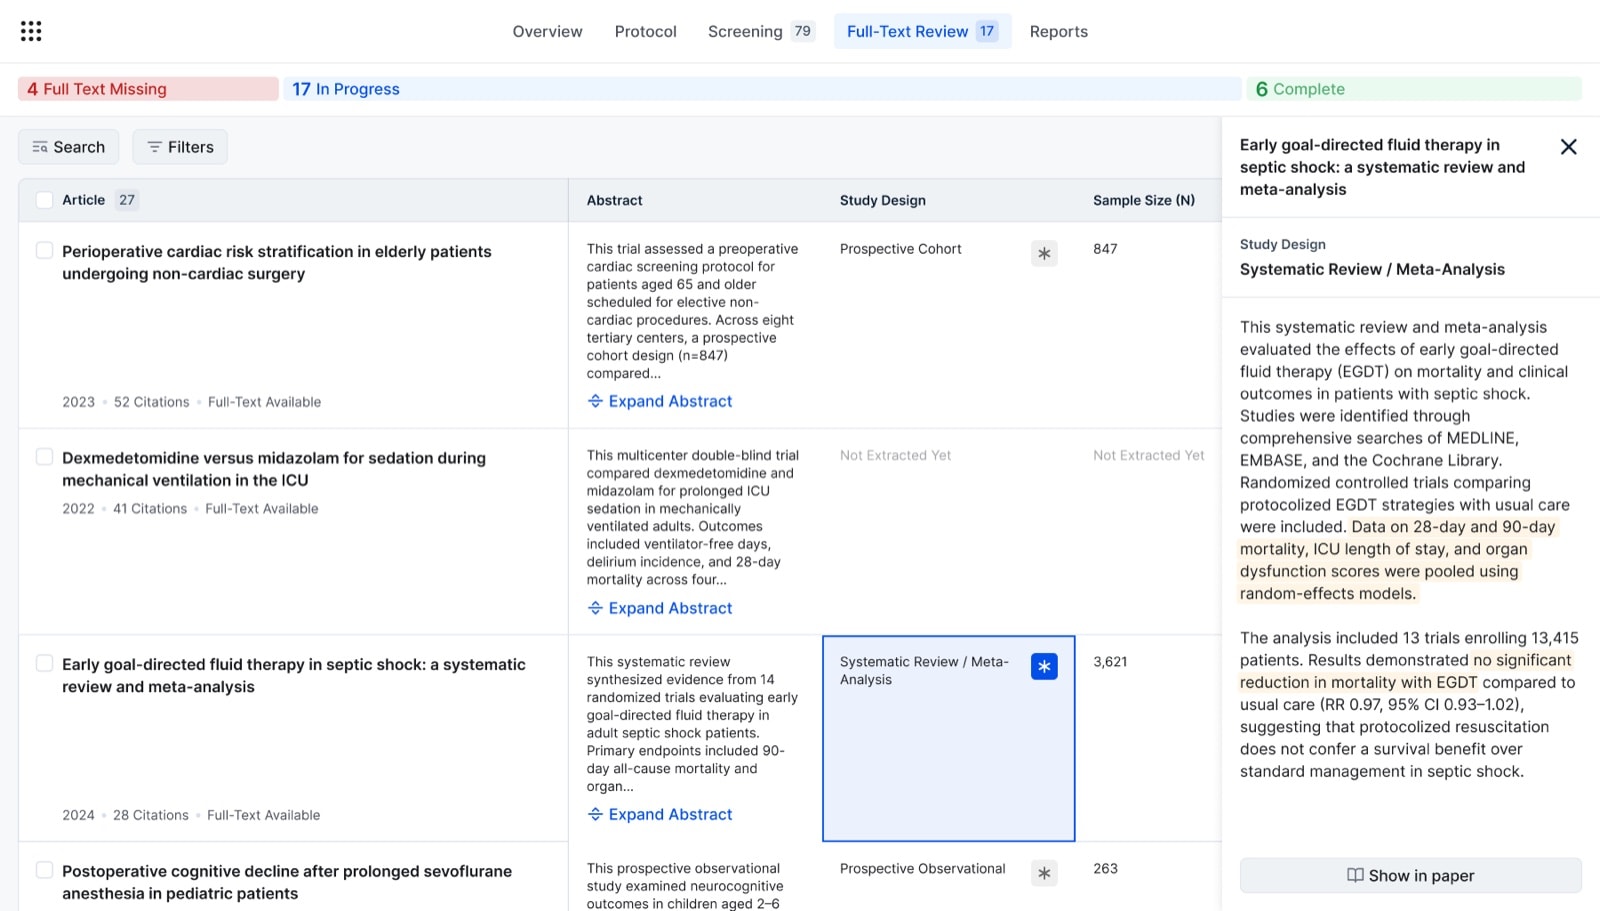This screenshot has width=1600, height=911.
Task: Click asterisk icon beside Prospective Observational
Action: 1044,873
